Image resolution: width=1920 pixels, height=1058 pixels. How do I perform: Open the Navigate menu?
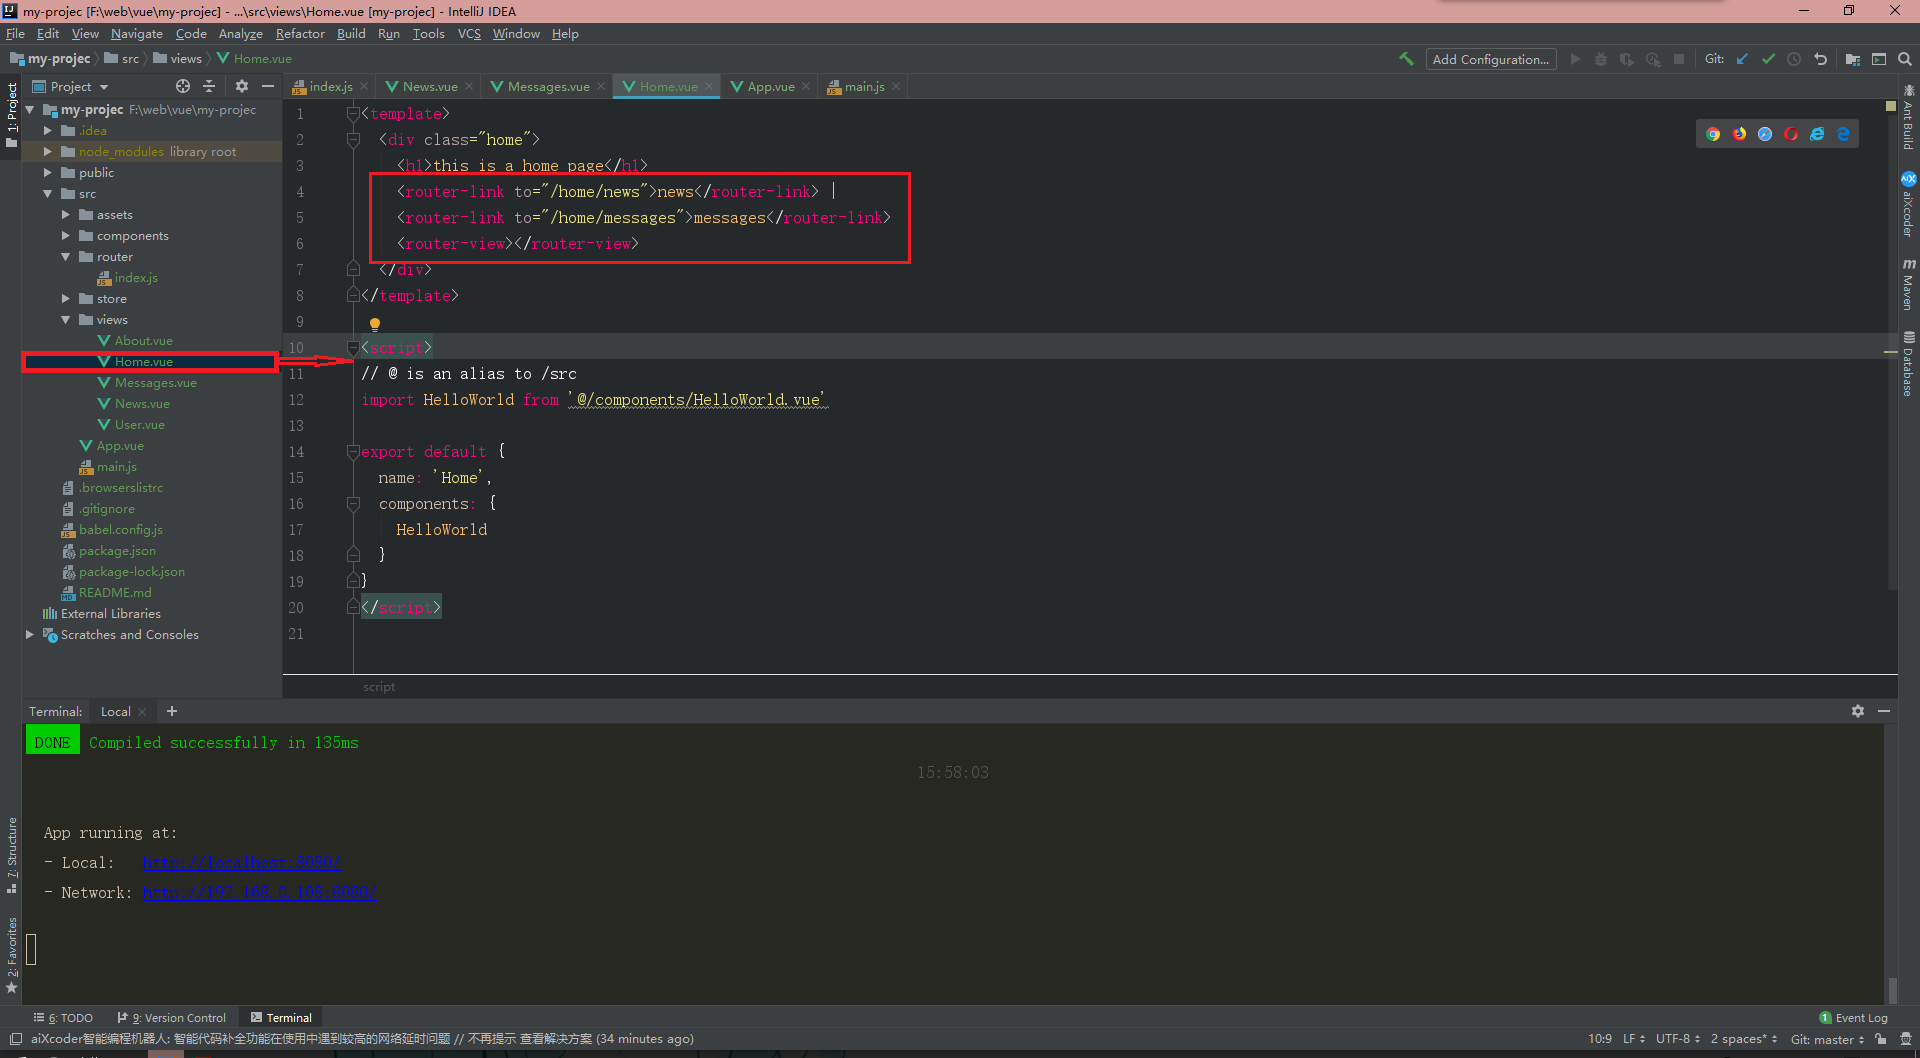(x=137, y=34)
